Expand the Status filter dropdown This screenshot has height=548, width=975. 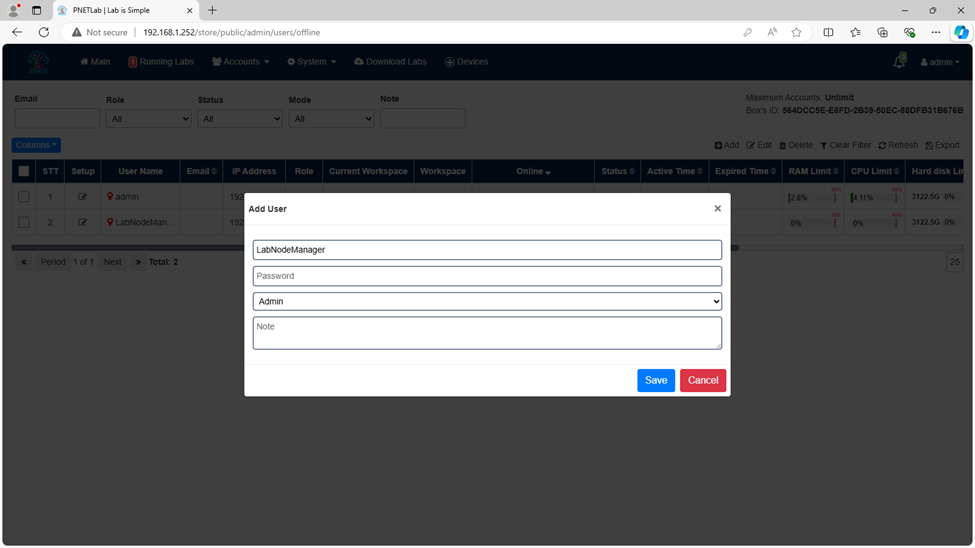pyautogui.click(x=239, y=119)
